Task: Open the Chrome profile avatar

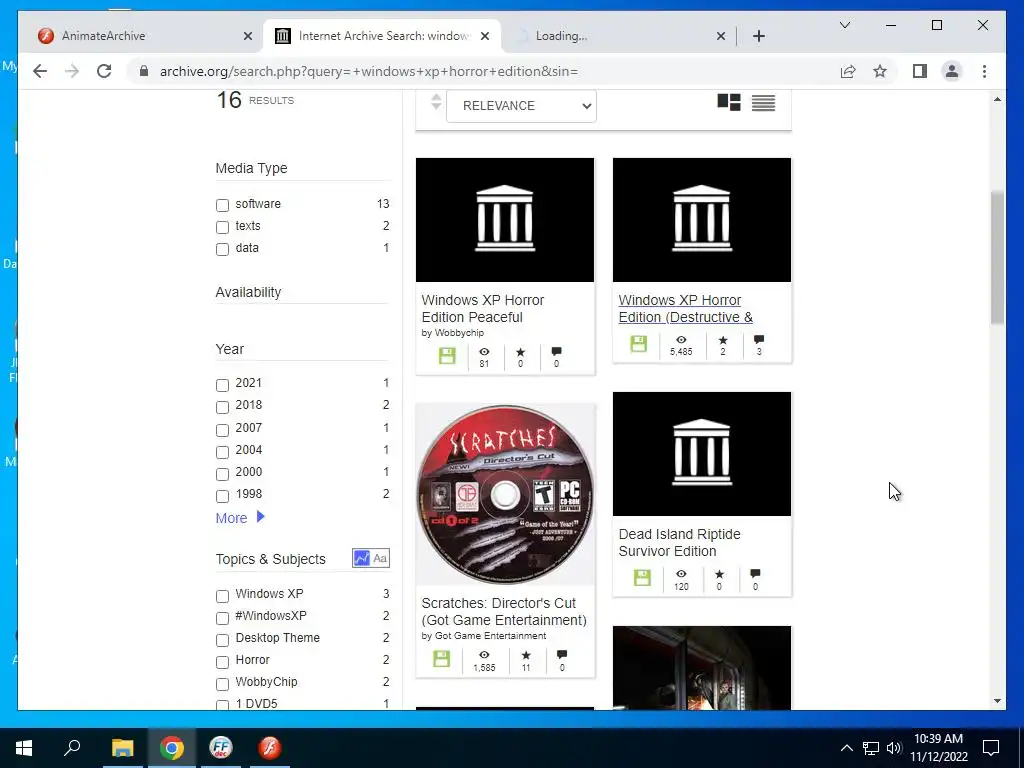Action: 952,71
